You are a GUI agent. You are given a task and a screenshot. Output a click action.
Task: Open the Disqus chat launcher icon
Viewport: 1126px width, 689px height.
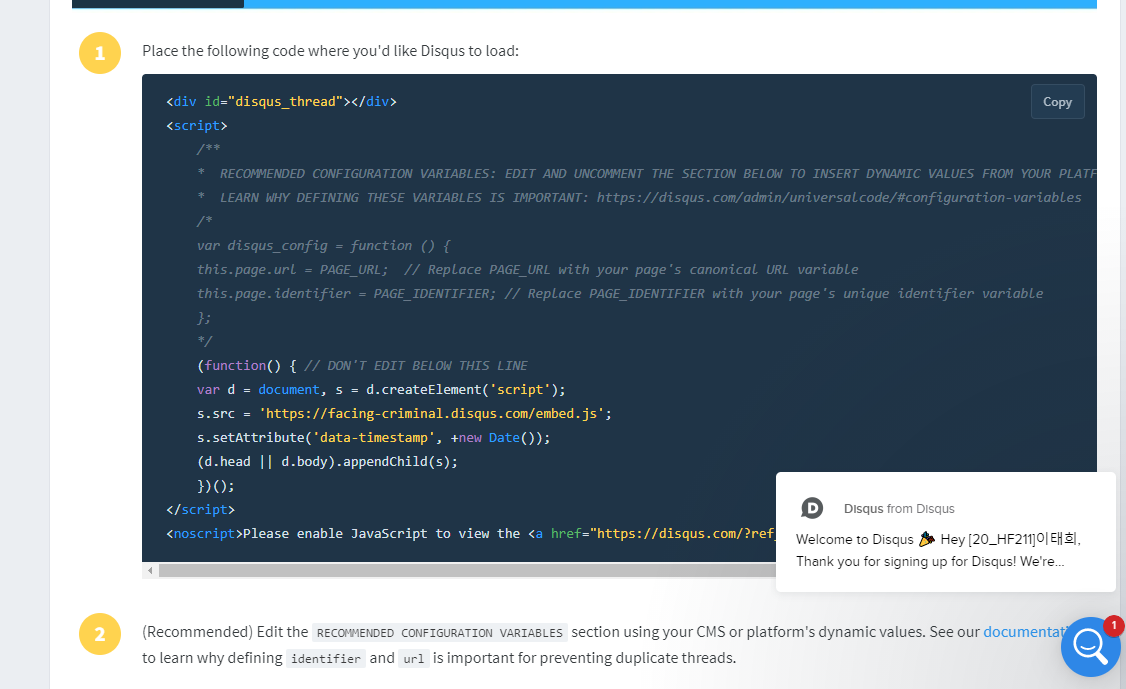coord(1090,646)
